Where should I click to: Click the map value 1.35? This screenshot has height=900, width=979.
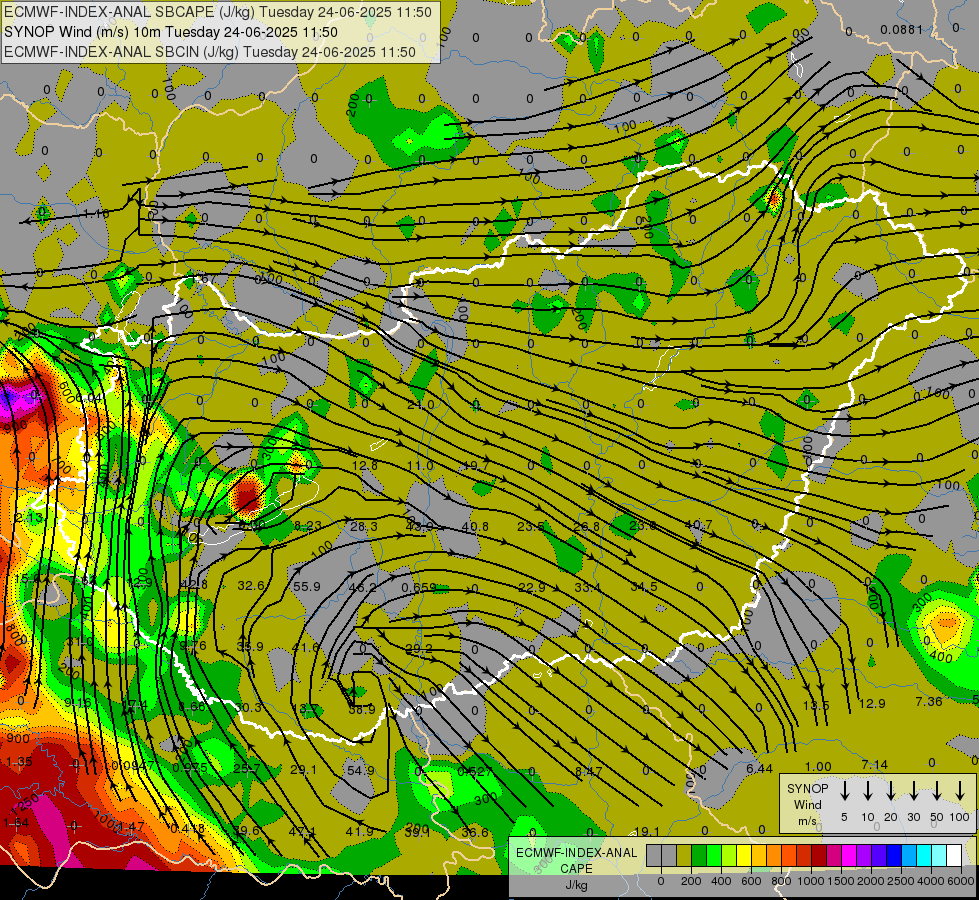(x=19, y=761)
